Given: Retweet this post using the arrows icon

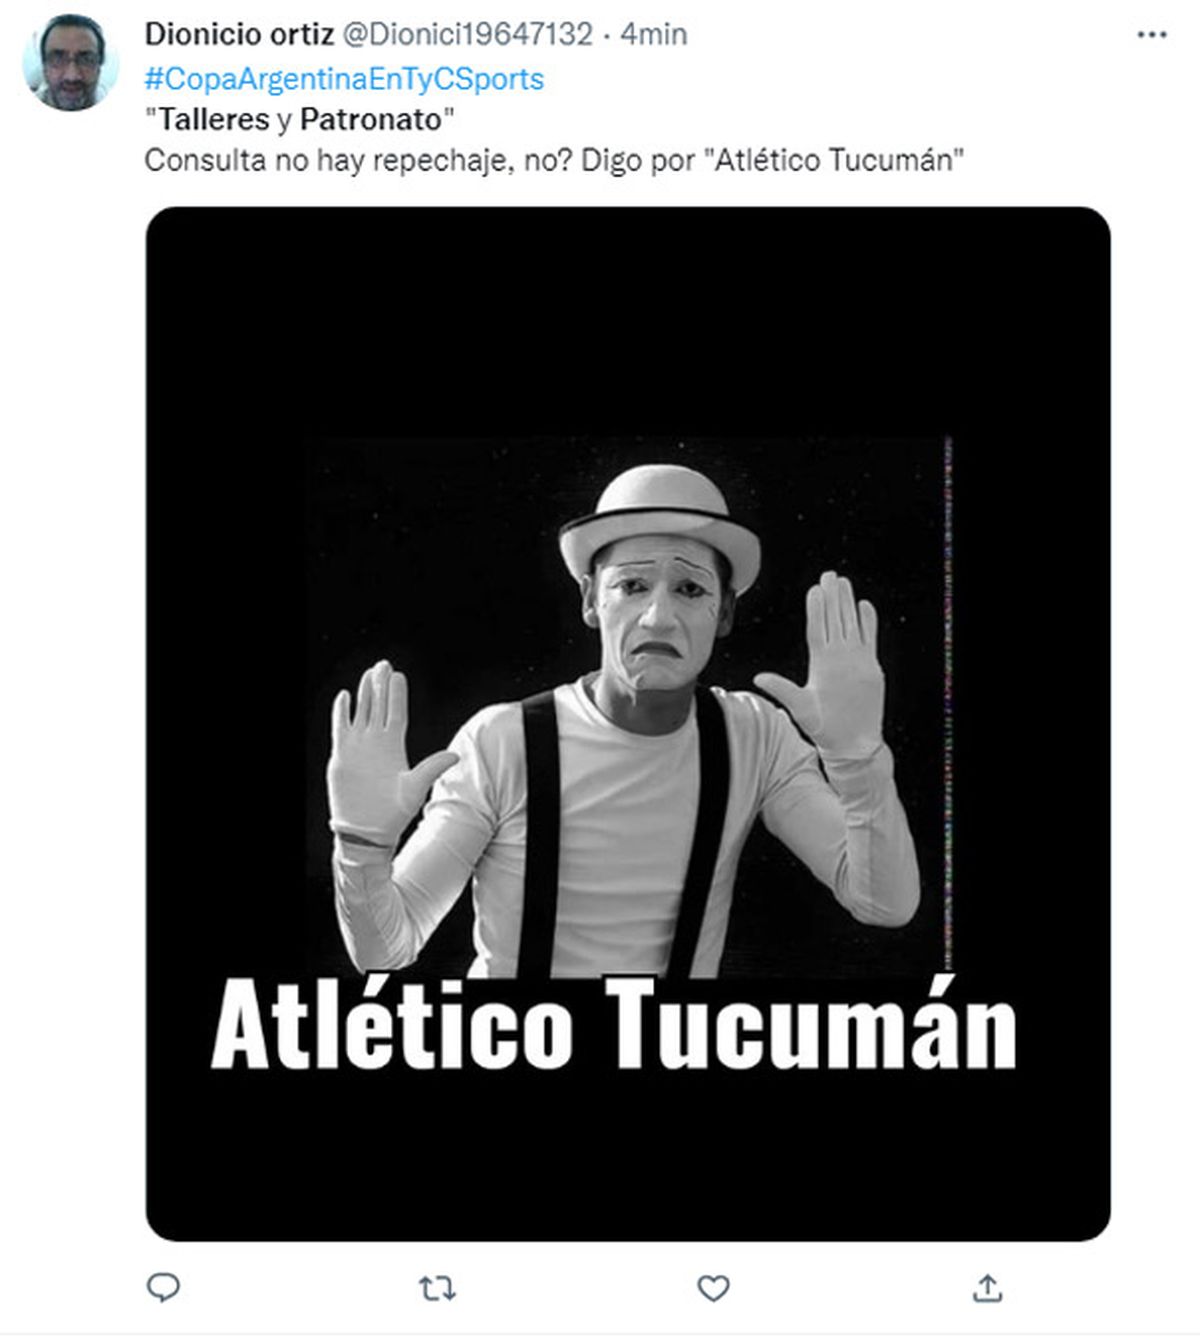Looking at the screenshot, I should click(x=437, y=1289).
